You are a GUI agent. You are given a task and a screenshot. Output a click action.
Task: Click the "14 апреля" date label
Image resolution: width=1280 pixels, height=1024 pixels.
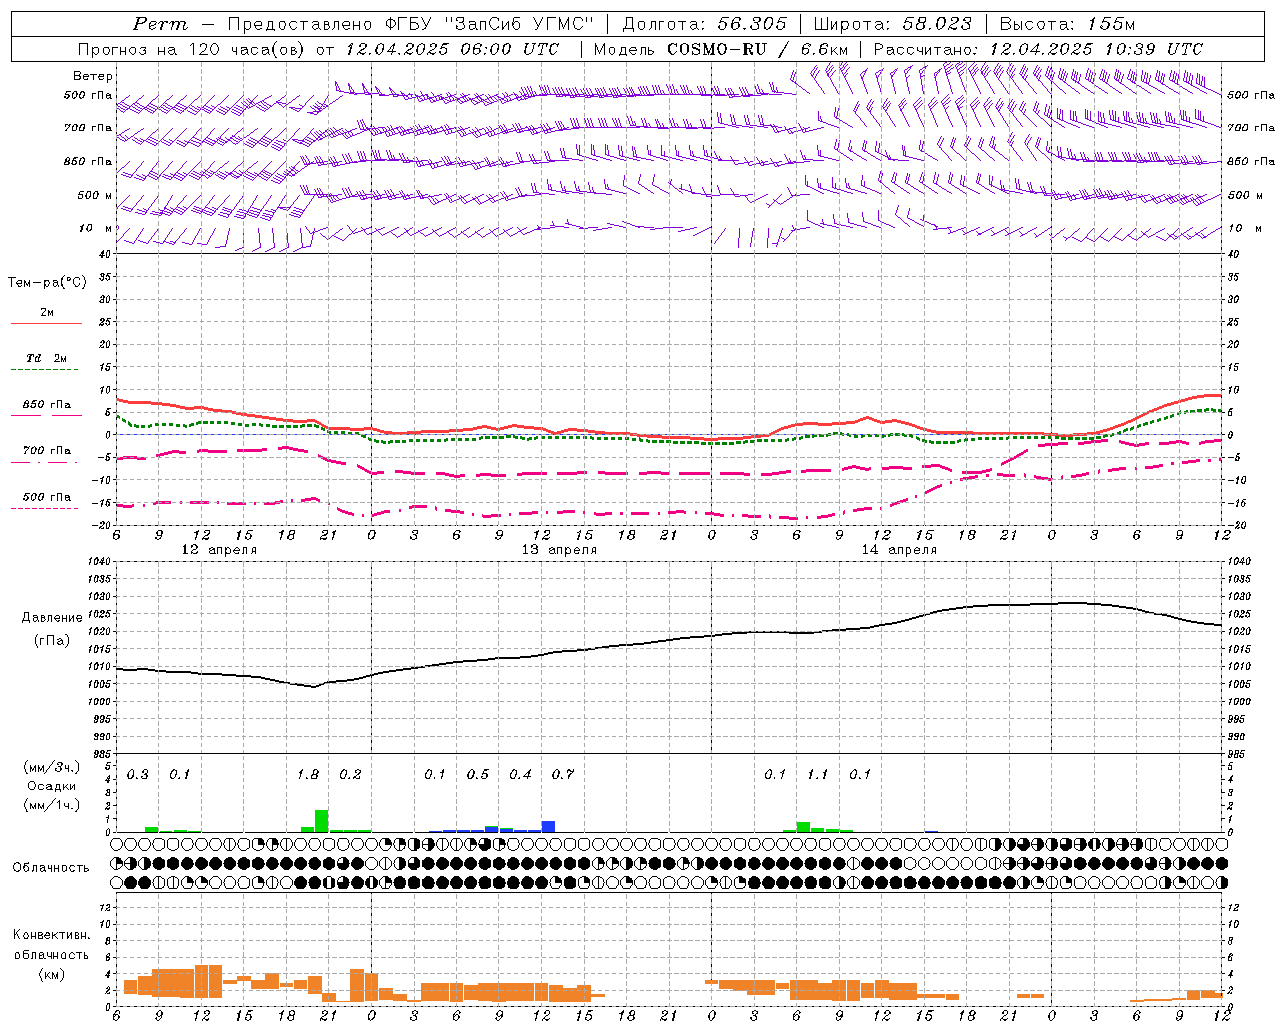[899, 550]
